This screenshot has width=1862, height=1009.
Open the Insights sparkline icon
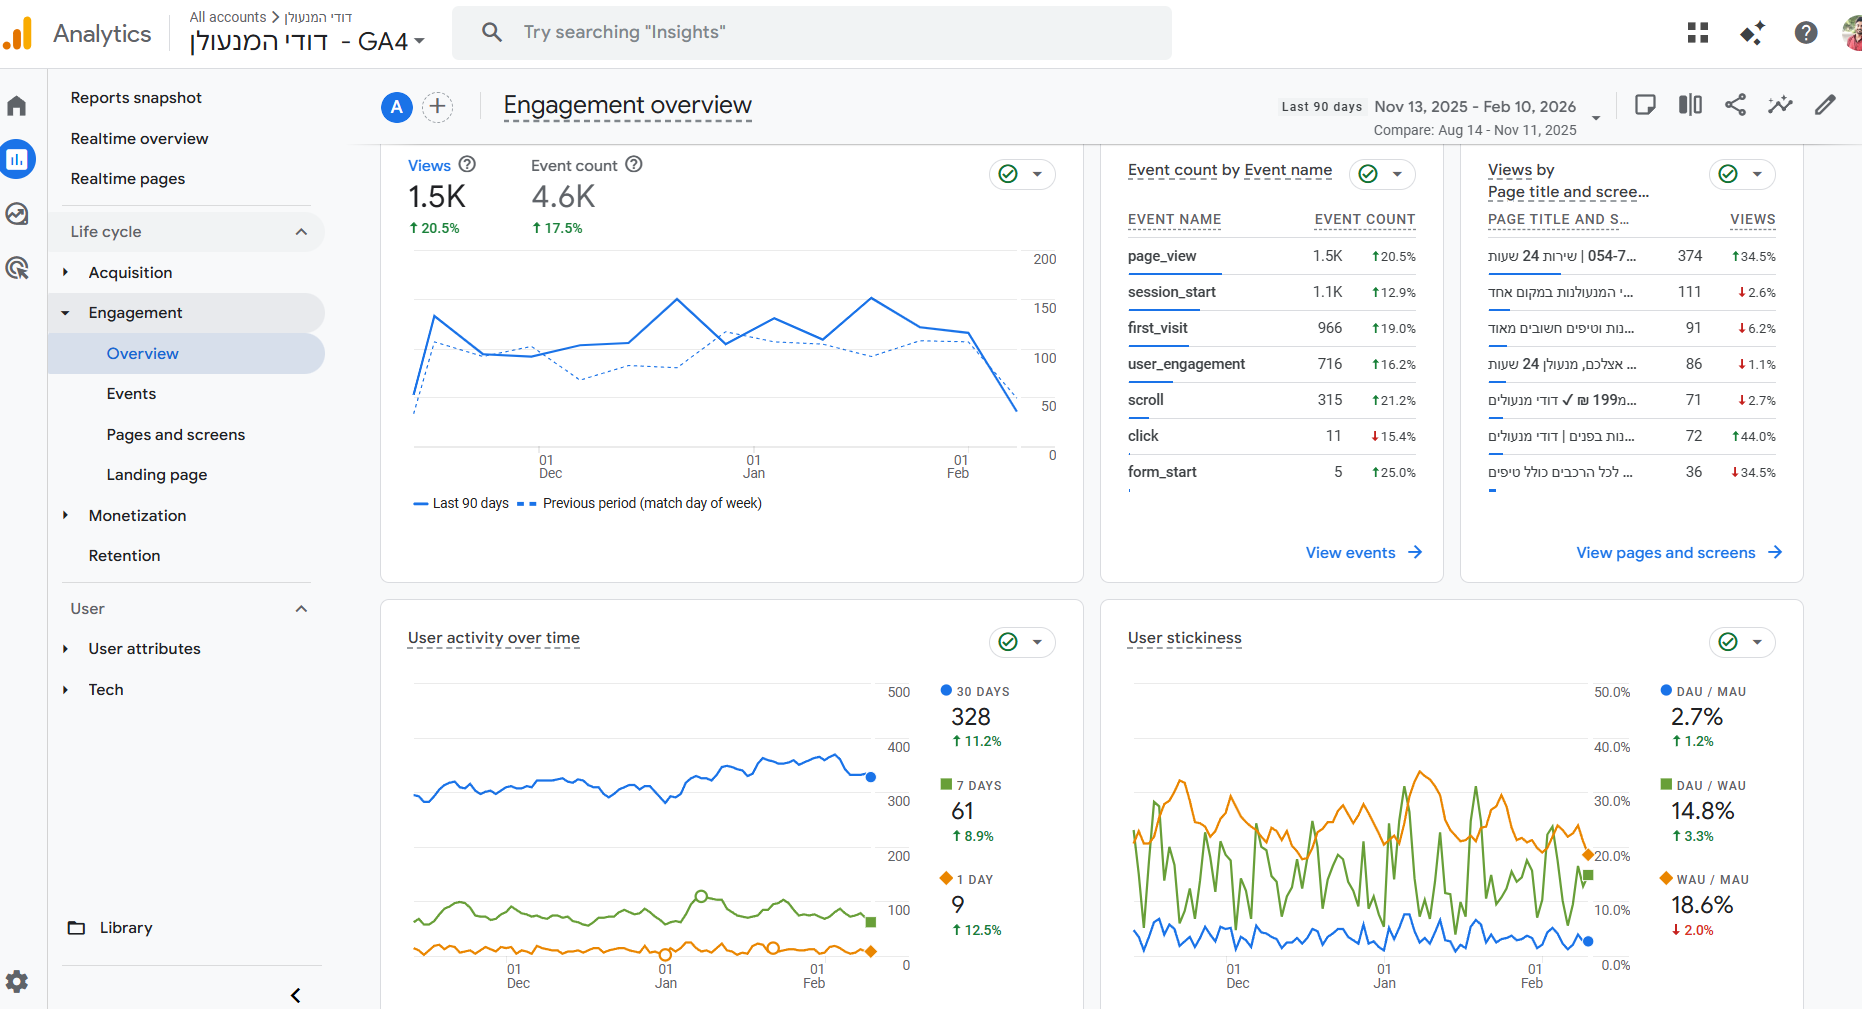tap(1780, 105)
